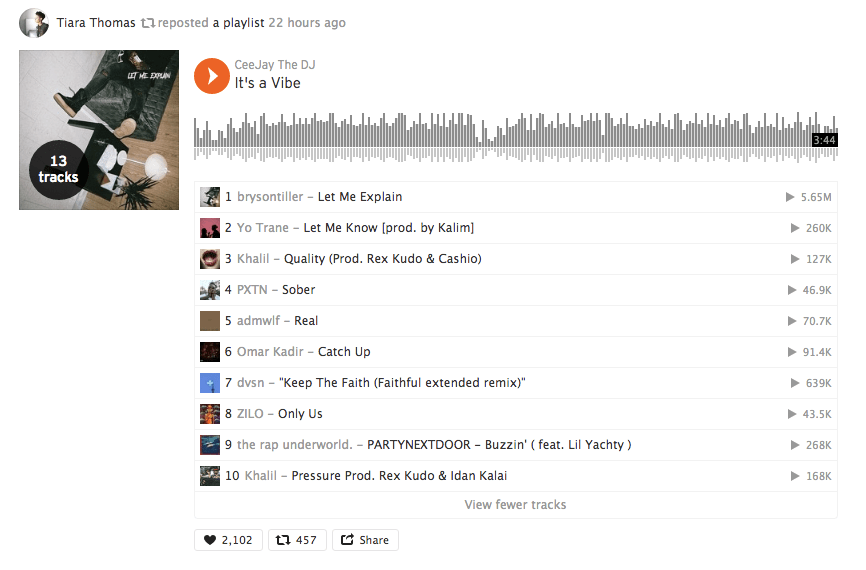Click the heart like icon with 2,102
The height and width of the screenshot is (570, 866).
[228, 540]
